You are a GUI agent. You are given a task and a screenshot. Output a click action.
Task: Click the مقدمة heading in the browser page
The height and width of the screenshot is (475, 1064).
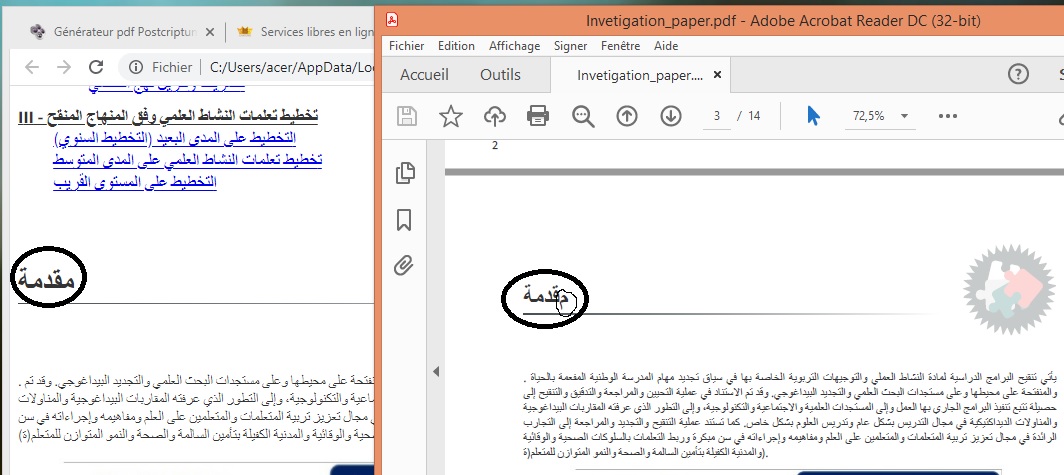point(46,278)
